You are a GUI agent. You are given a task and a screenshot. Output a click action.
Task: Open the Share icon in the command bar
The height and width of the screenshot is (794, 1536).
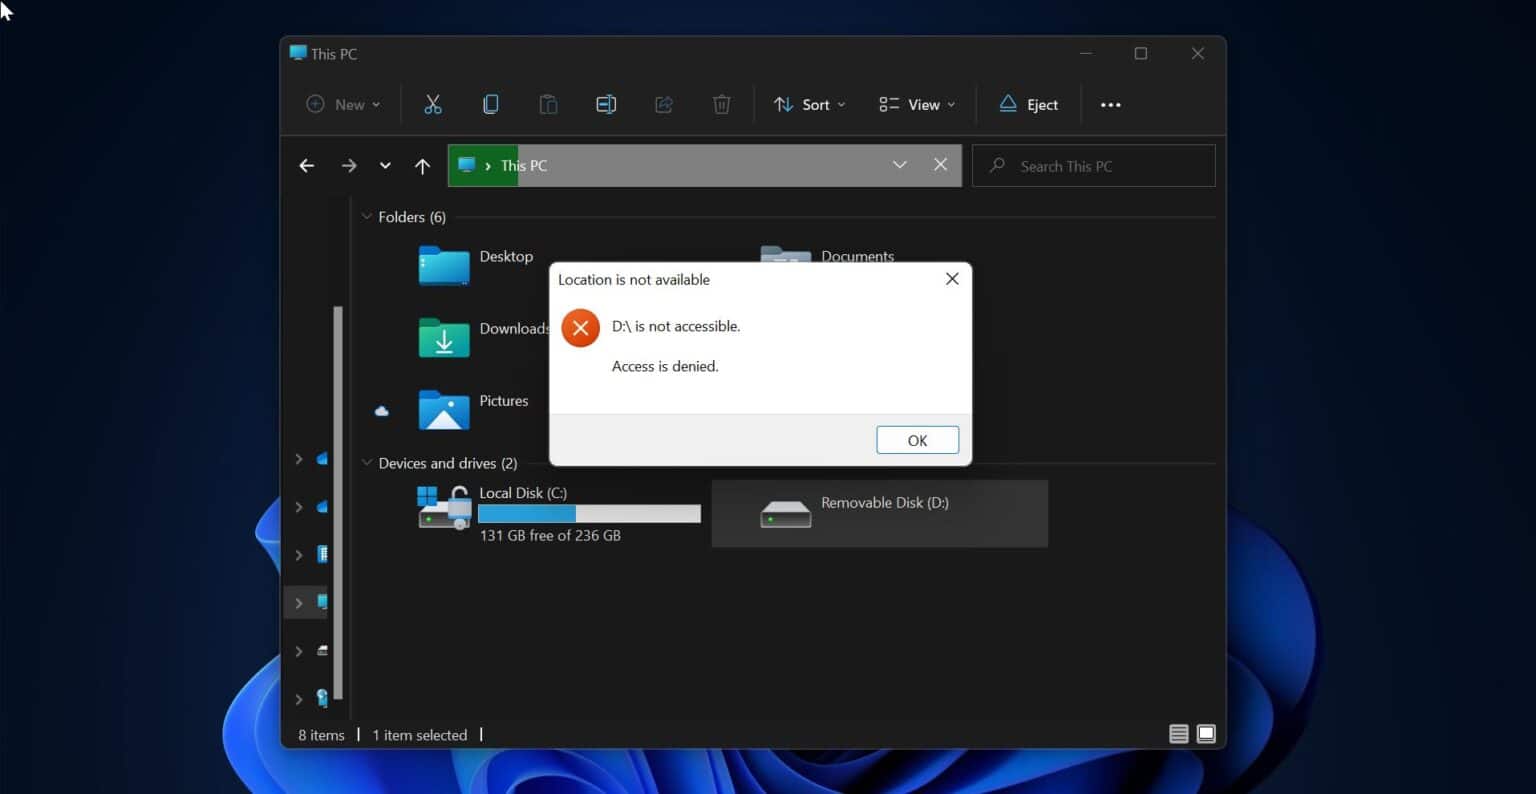coord(663,104)
